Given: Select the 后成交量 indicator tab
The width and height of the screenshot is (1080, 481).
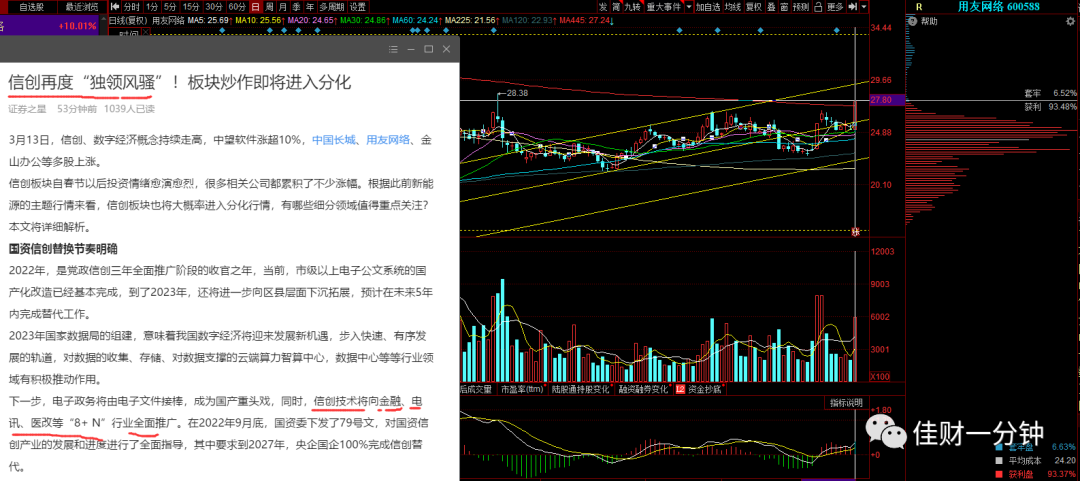Looking at the screenshot, I should click(477, 389).
